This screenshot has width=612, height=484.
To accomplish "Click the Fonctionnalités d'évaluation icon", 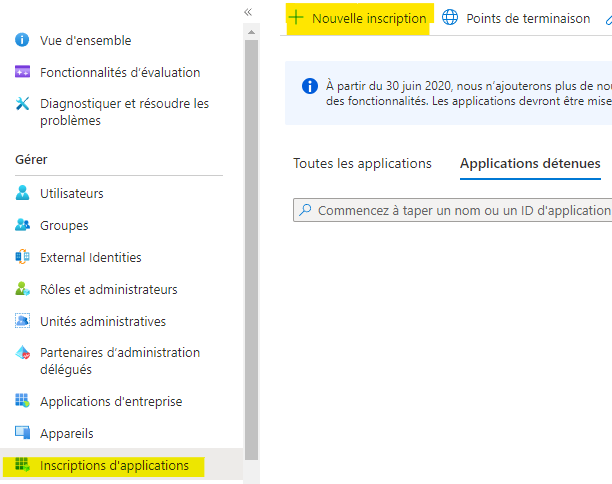I will click(22, 73).
